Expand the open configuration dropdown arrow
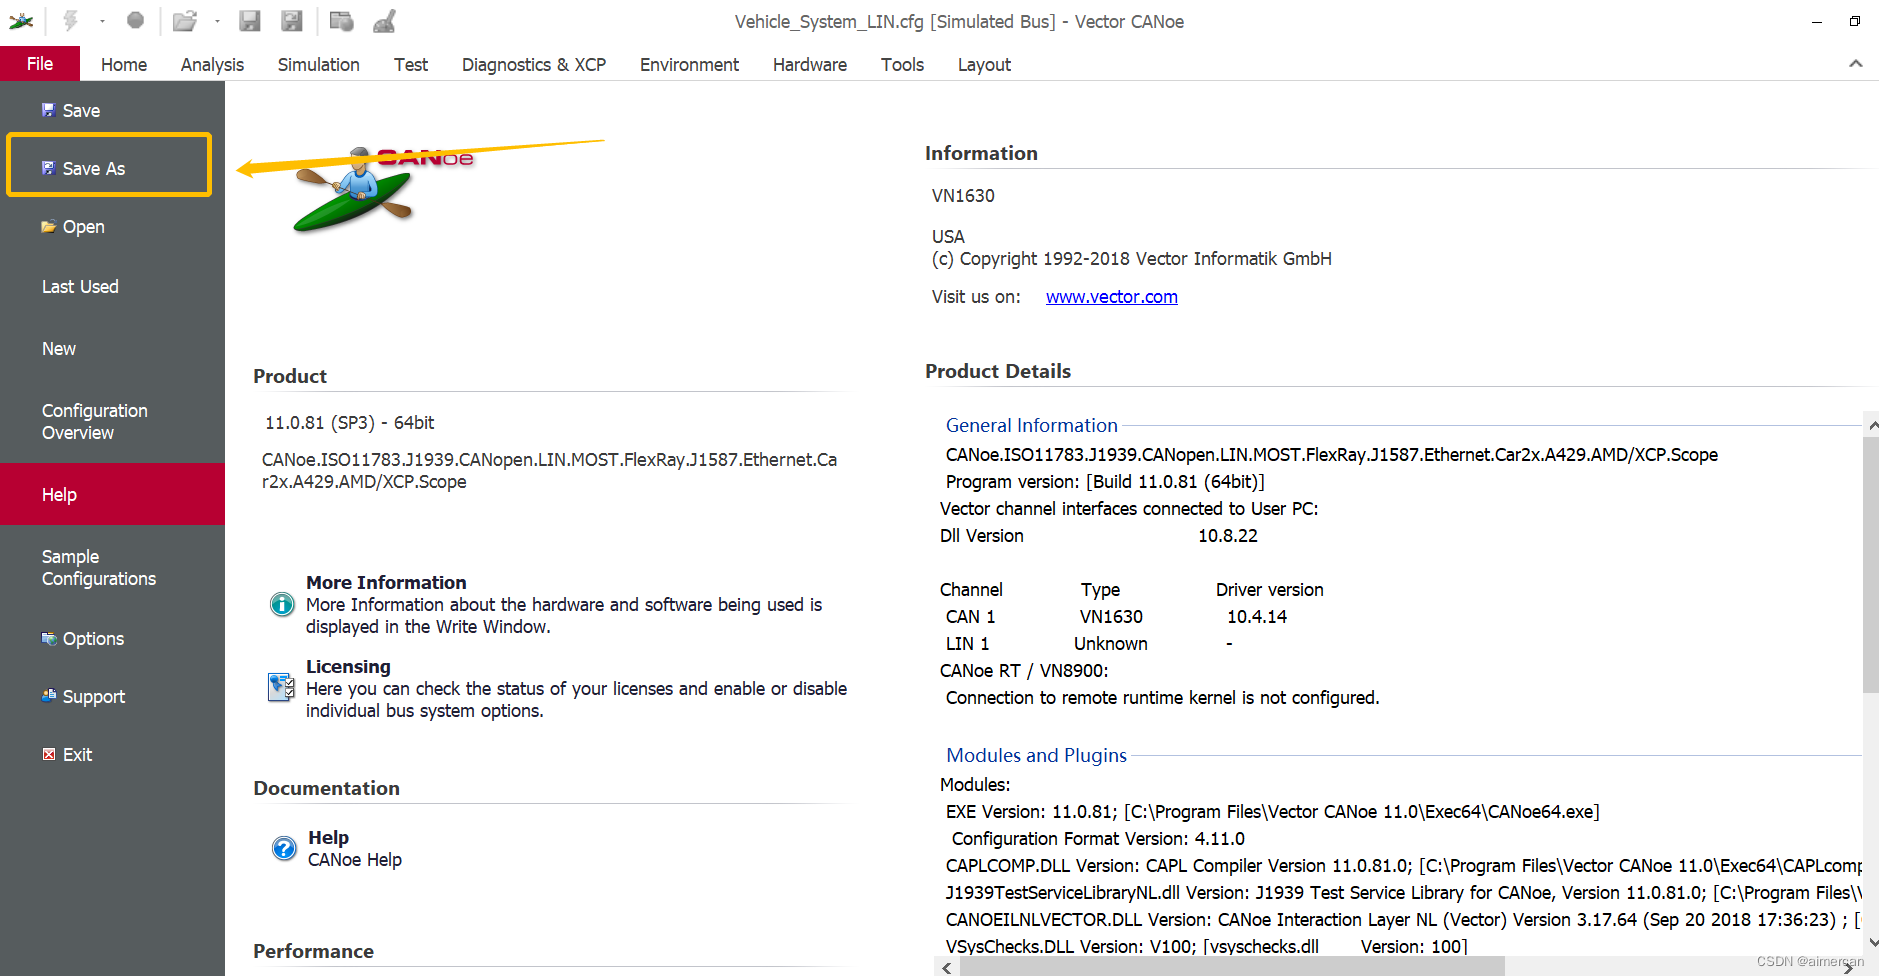The image size is (1879, 976). [x=217, y=21]
